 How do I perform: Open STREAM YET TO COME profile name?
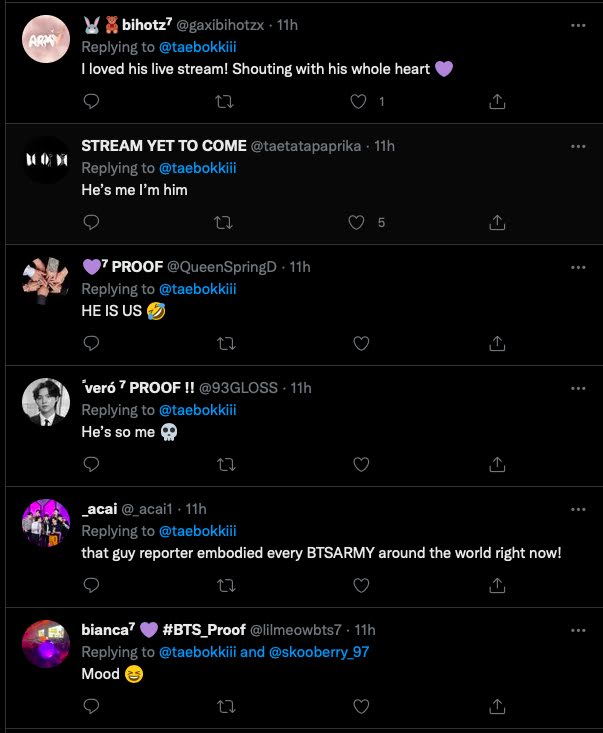point(163,146)
